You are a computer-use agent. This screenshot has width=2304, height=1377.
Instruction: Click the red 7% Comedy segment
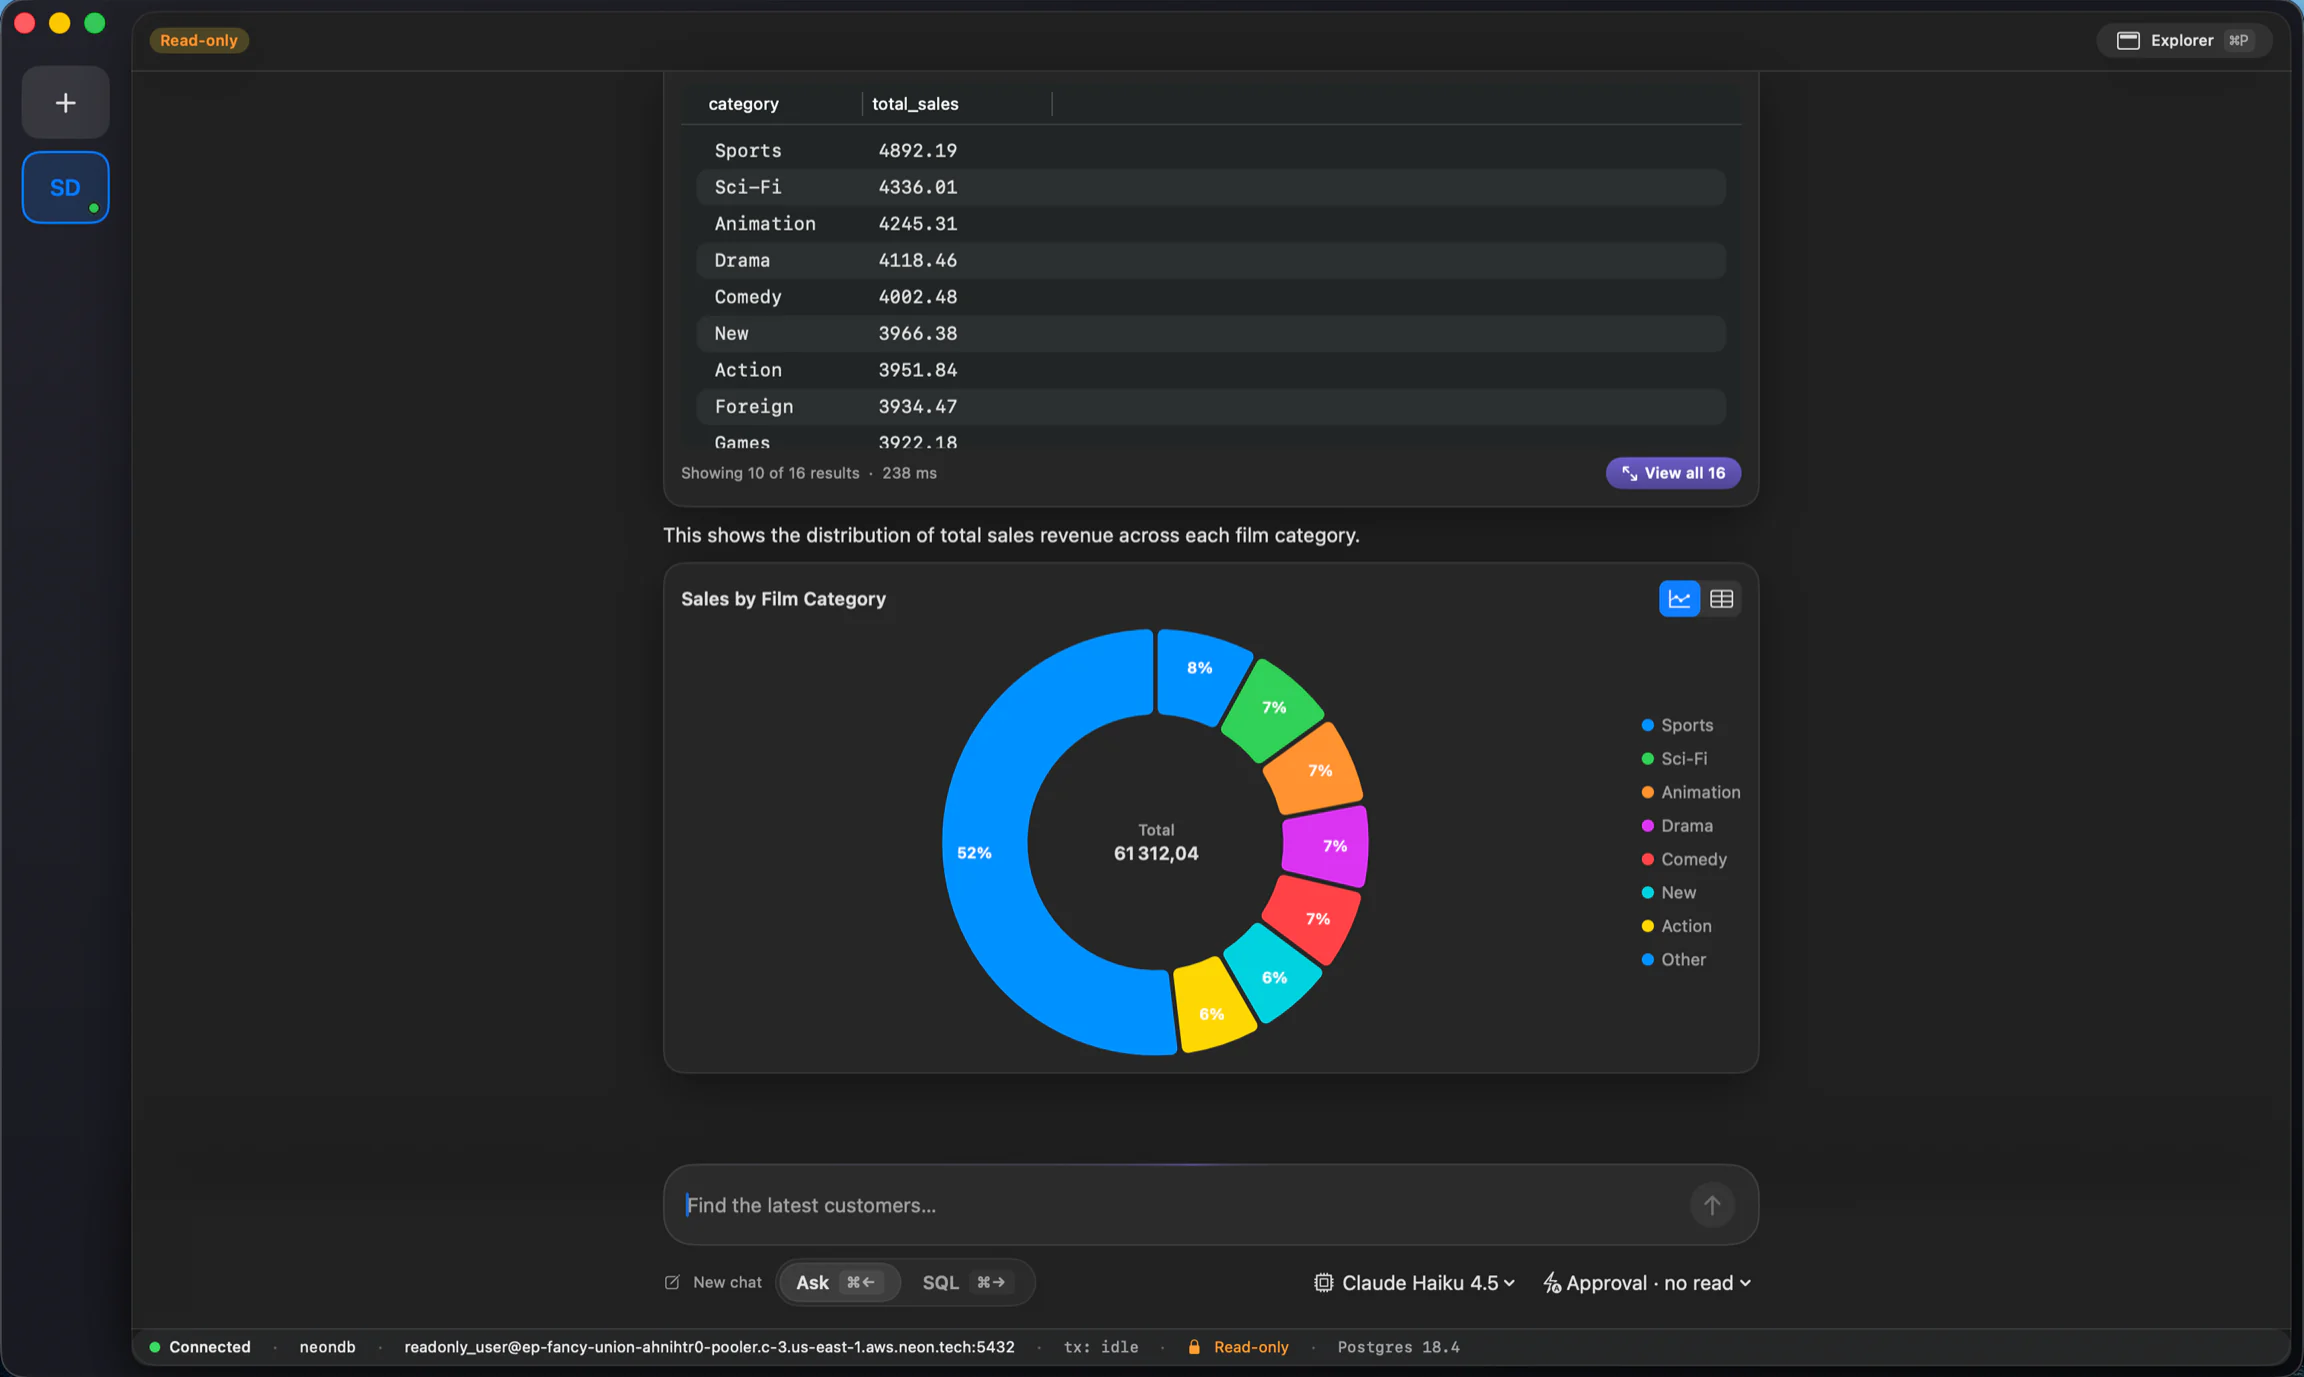[1312, 918]
